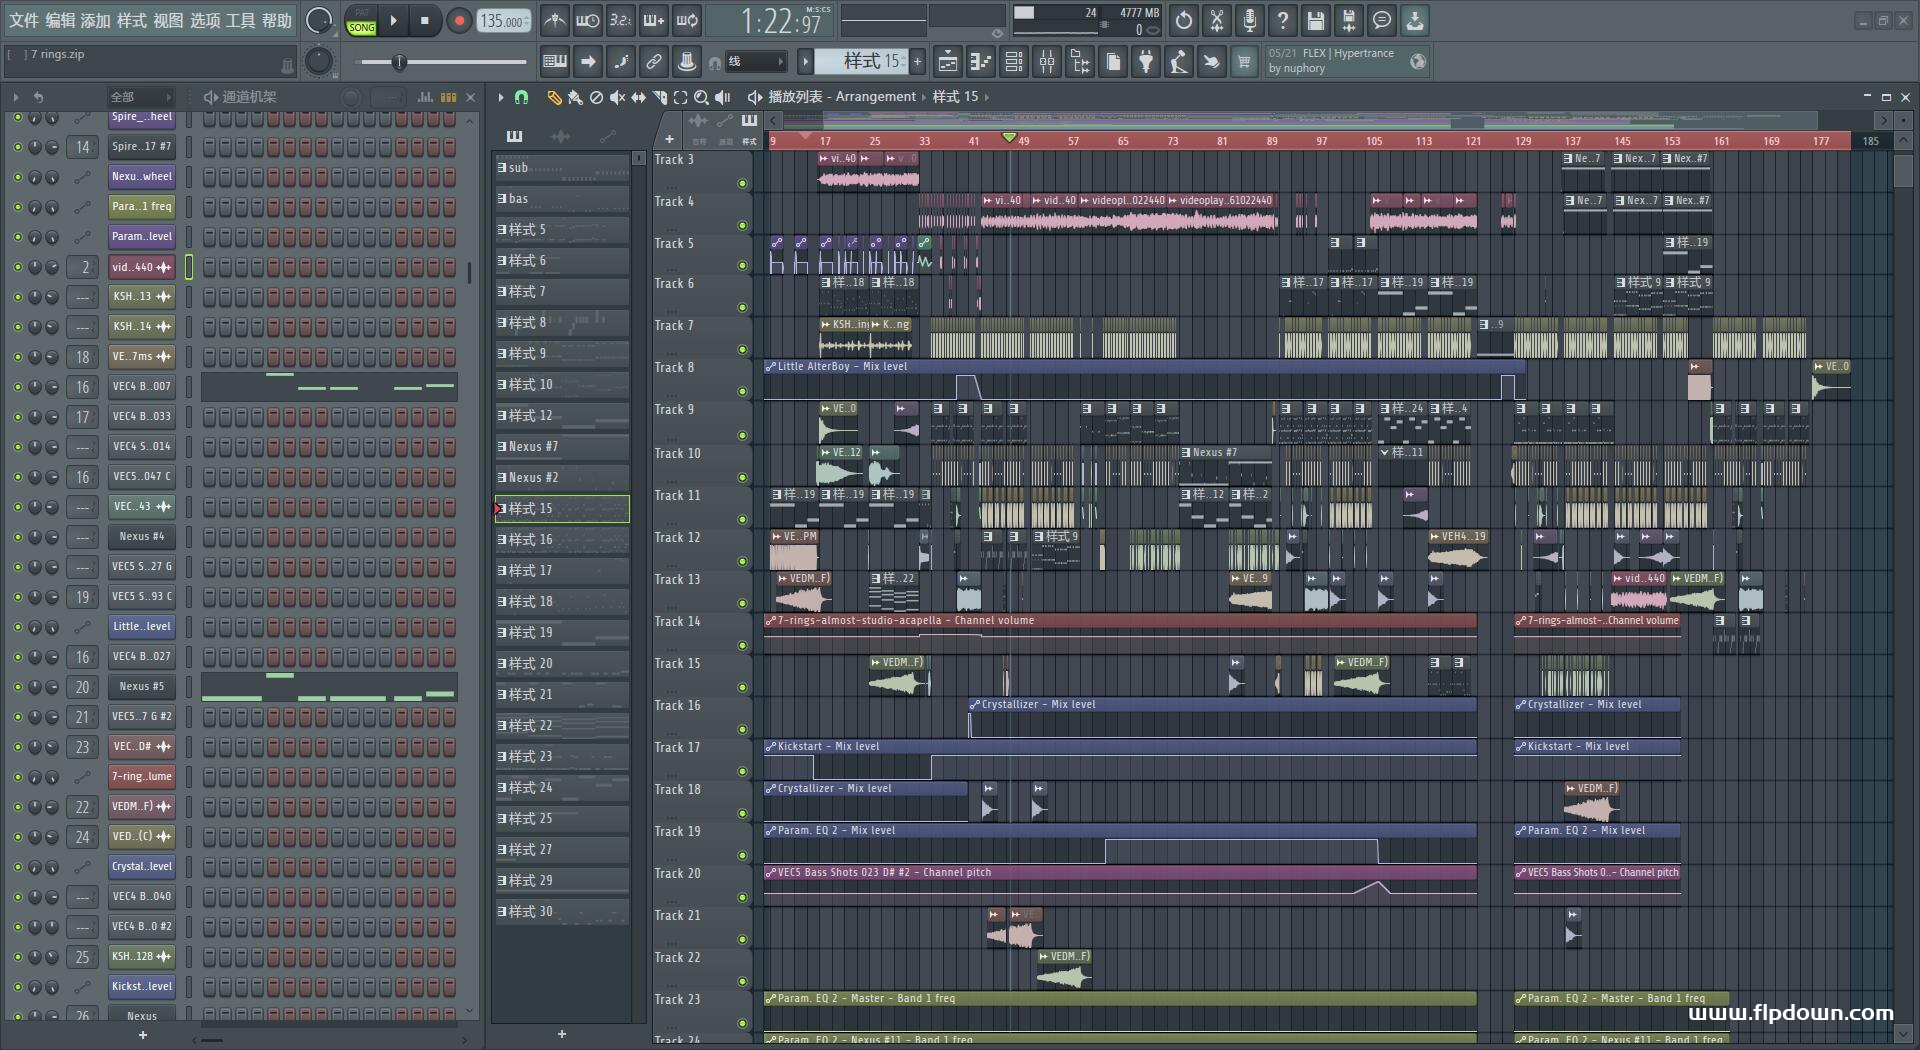Open channel rack options menu arrow
Image resolution: width=1920 pixels, height=1050 pixels.
pyautogui.click(x=16, y=97)
